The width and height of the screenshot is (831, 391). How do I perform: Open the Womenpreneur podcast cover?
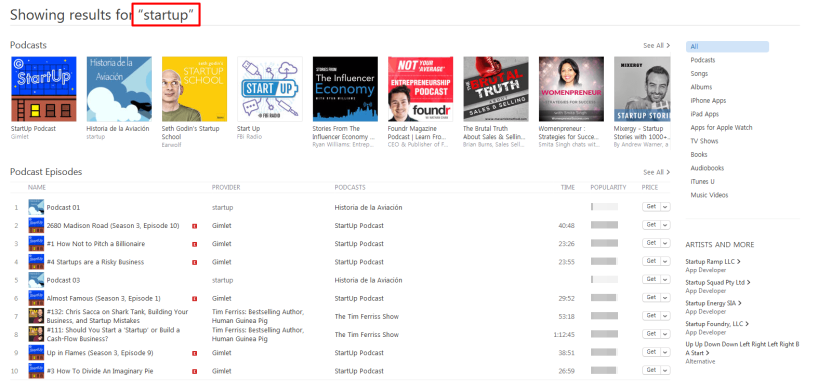click(571, 89)
